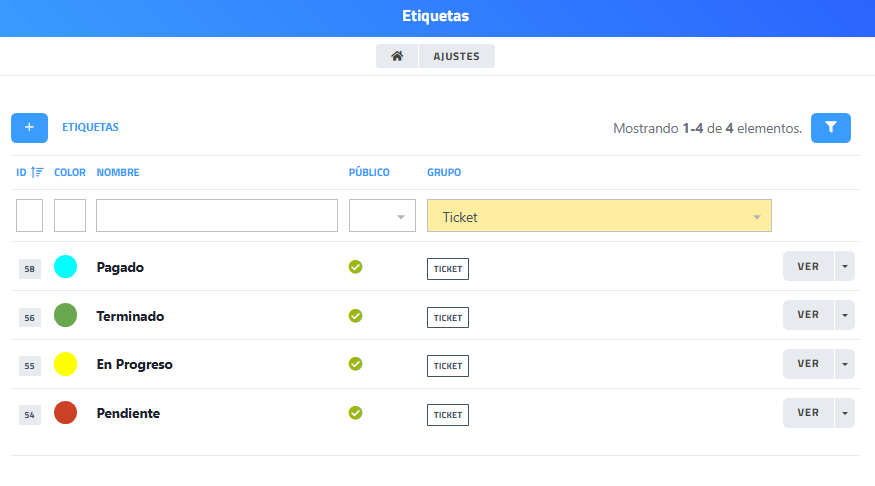Sort by the Nombre column header
This screenshot has height=486, width=875.
pyautogui.click(x=118, y=173)
